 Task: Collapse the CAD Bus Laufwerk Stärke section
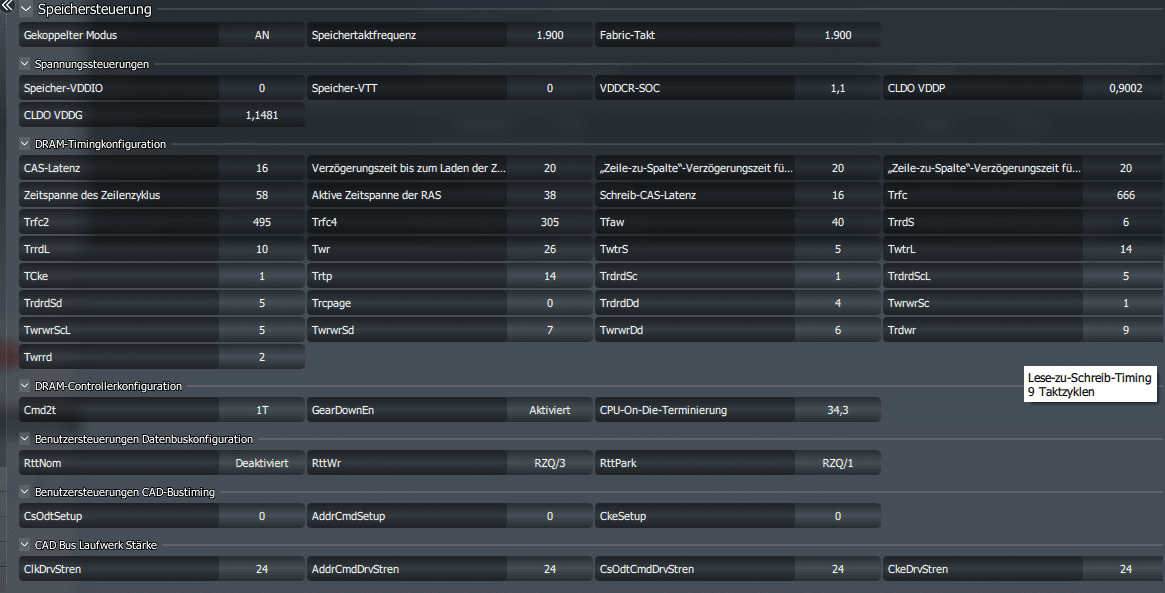pos(26,545)
